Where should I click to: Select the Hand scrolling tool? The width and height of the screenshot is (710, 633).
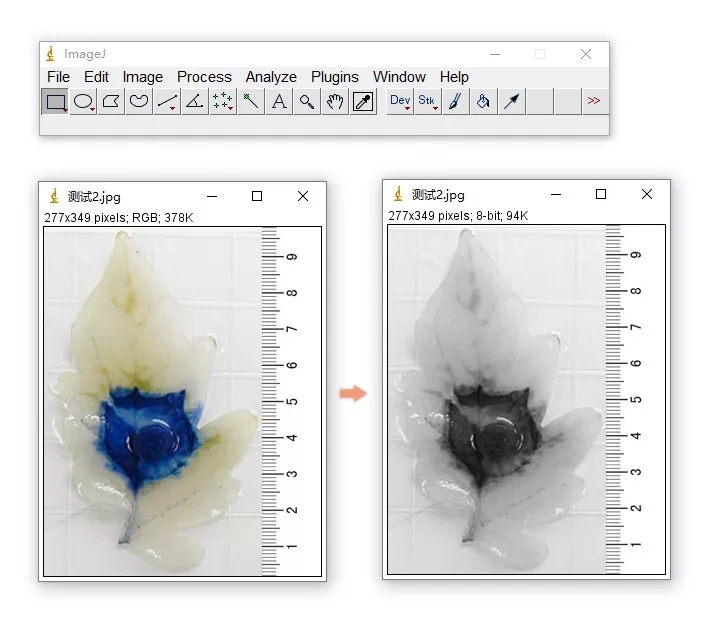pyautogui.click(x=335, y=101)
